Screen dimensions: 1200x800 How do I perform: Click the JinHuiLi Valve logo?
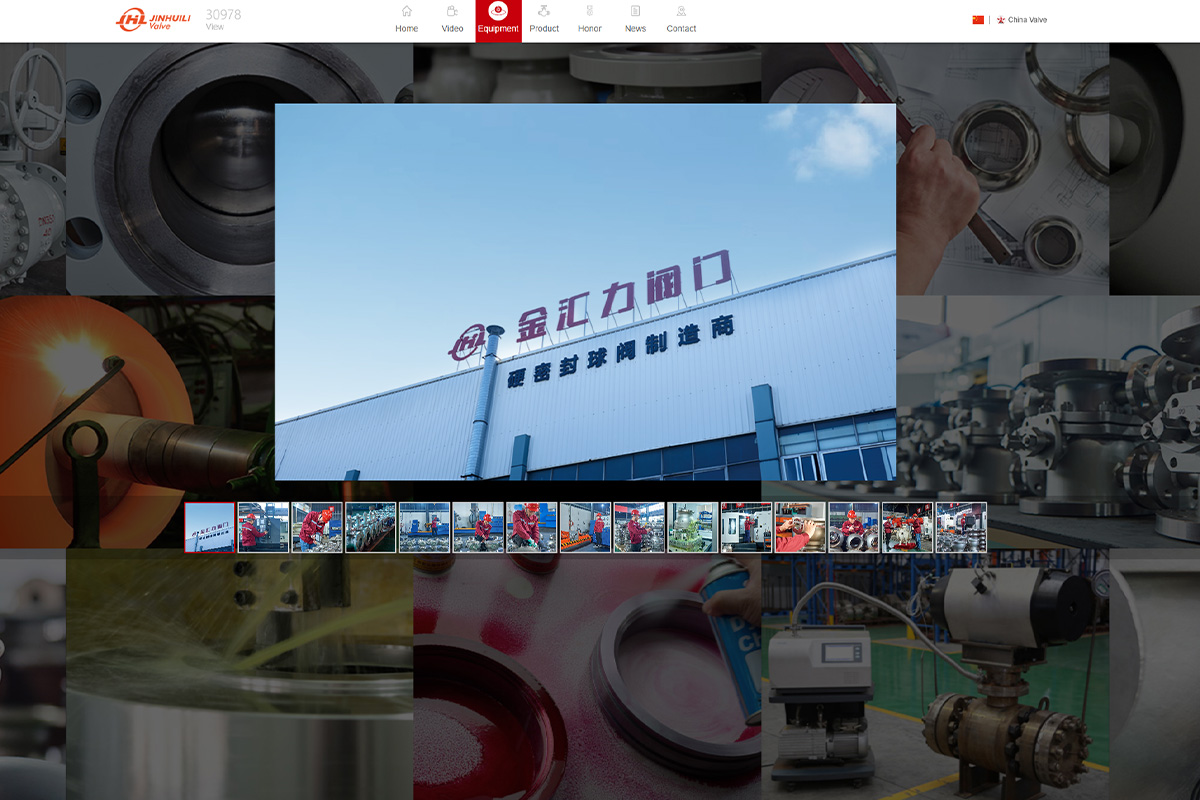(153, 20)
